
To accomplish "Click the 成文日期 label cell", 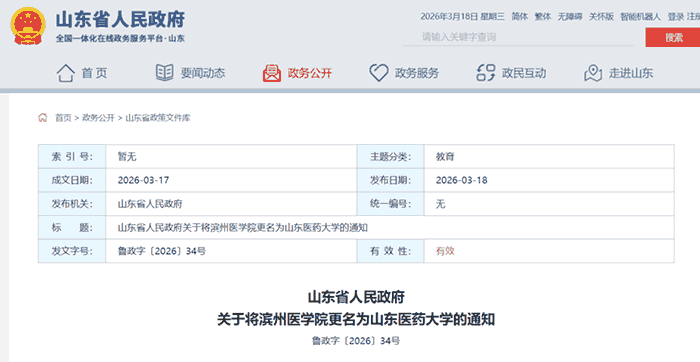I will click(x=72, y=180).
